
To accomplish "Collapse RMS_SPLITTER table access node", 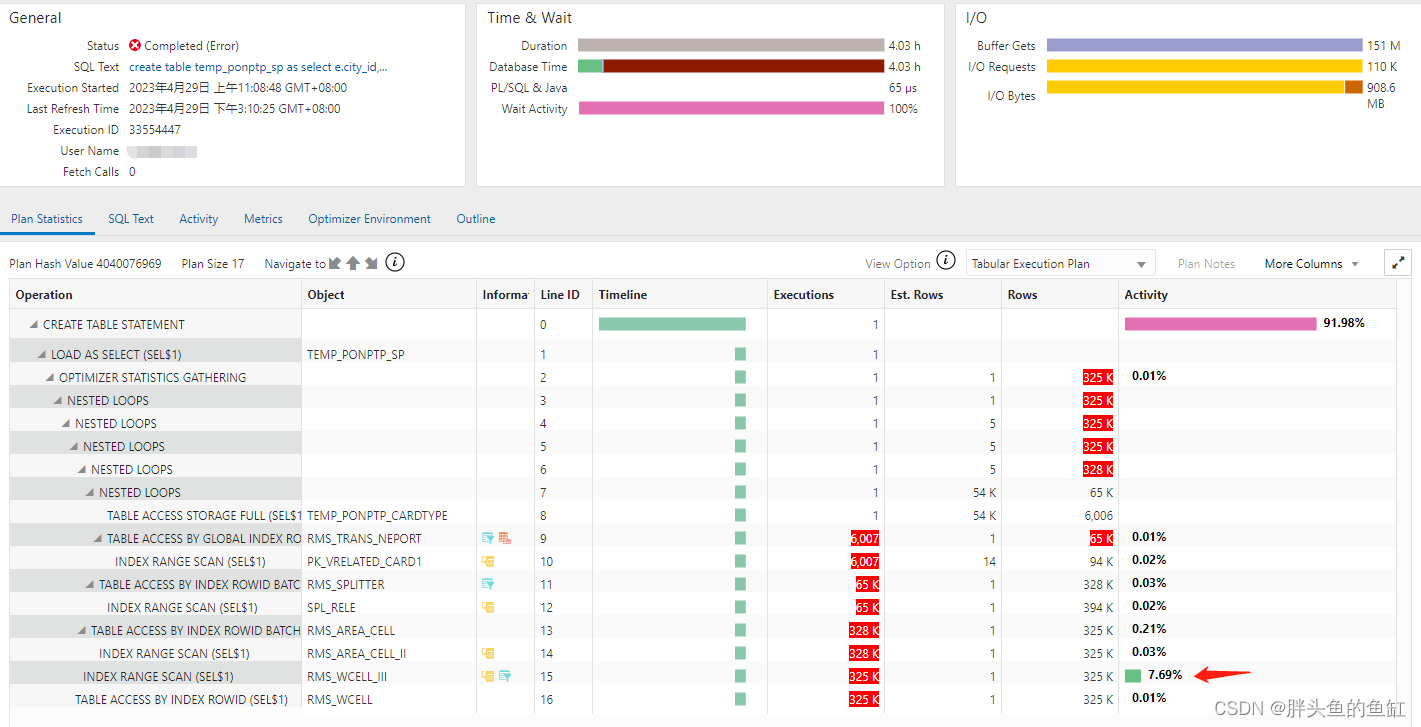I will pyautogui.click(x=90, y=584).
